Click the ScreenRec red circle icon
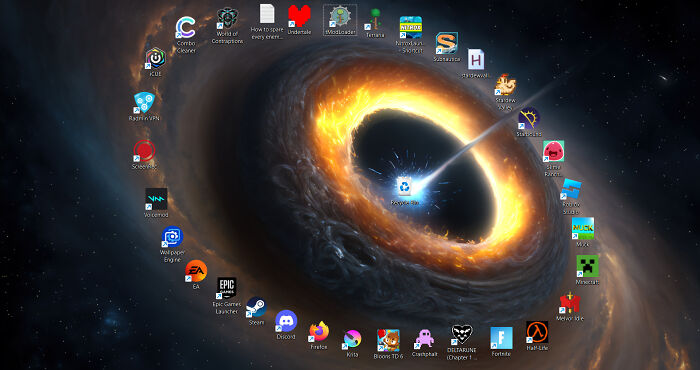700x370 pixels. pos(144,151)
